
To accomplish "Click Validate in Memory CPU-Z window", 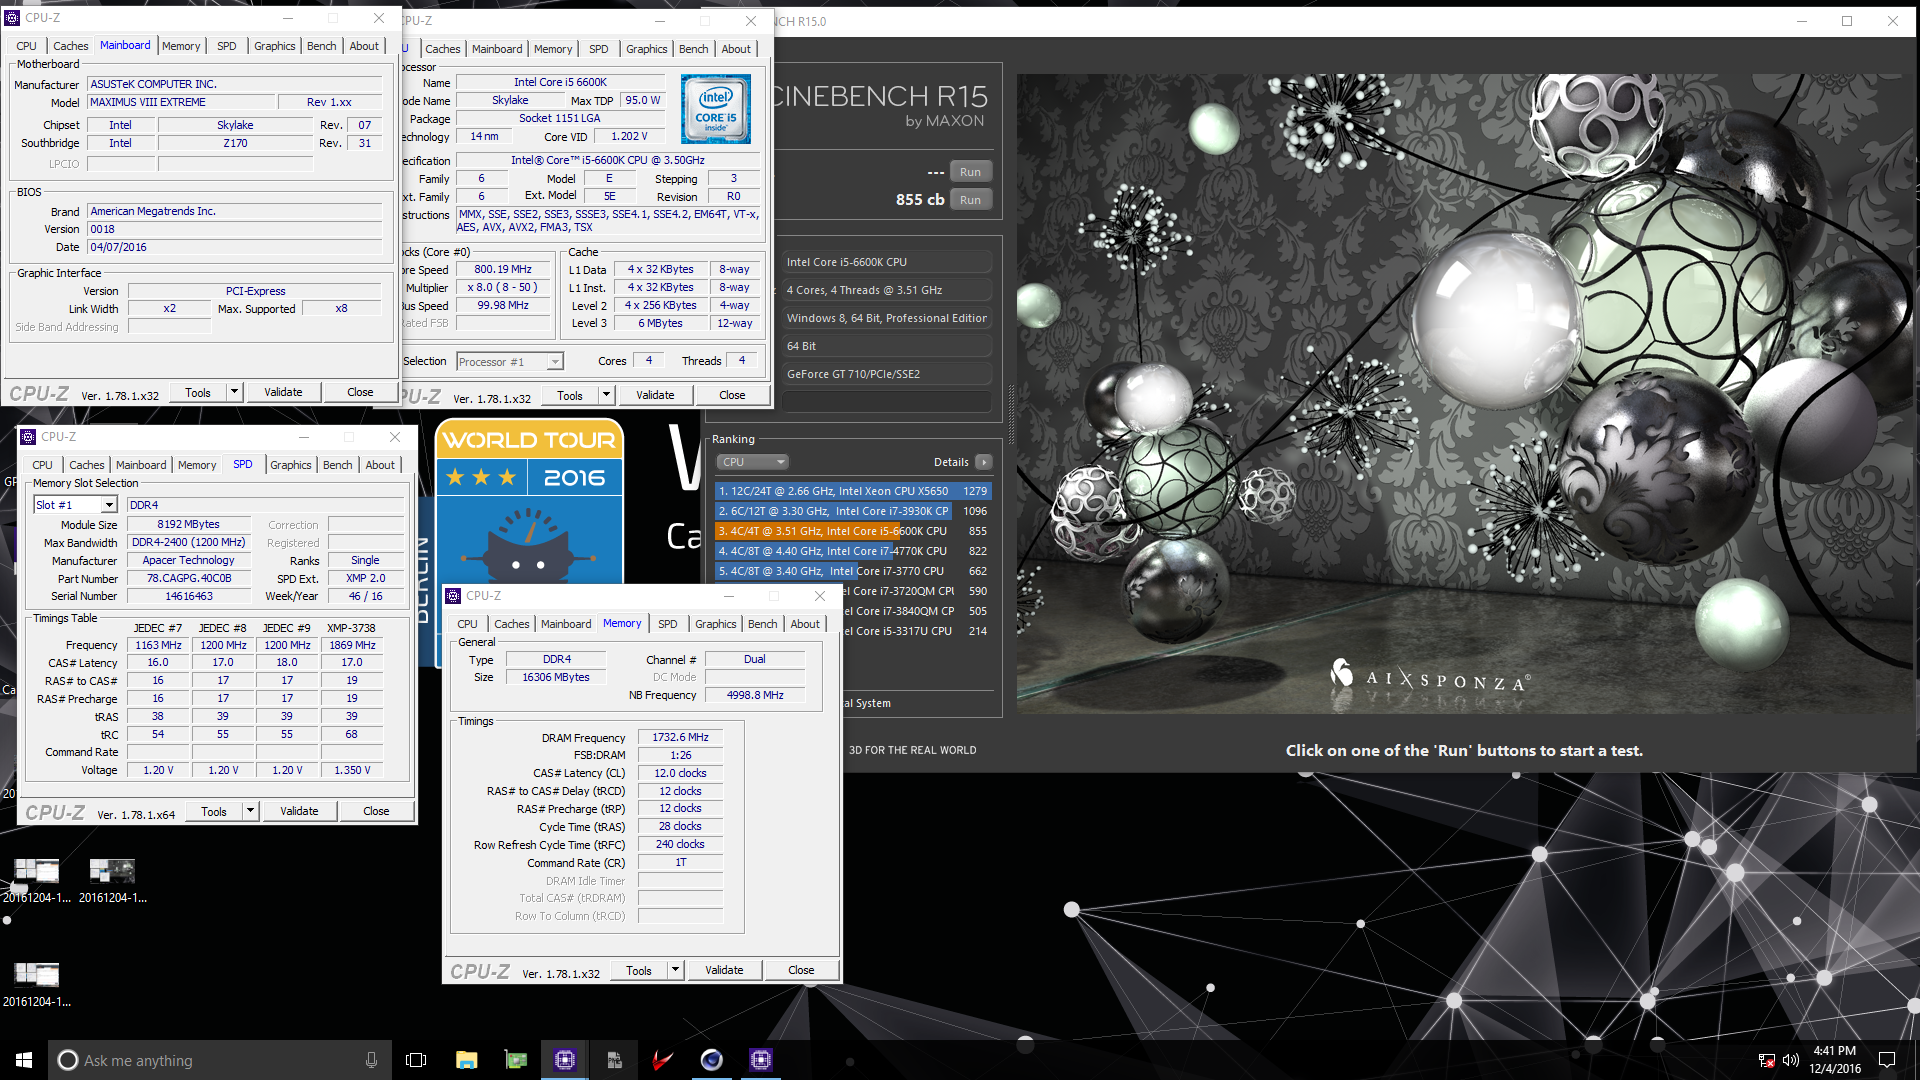I will click(x=724, y=970).
